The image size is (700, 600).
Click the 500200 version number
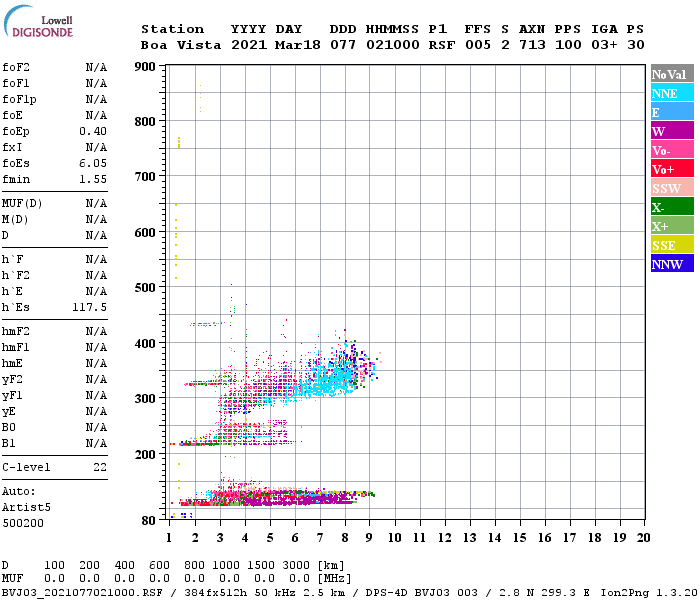23,523
